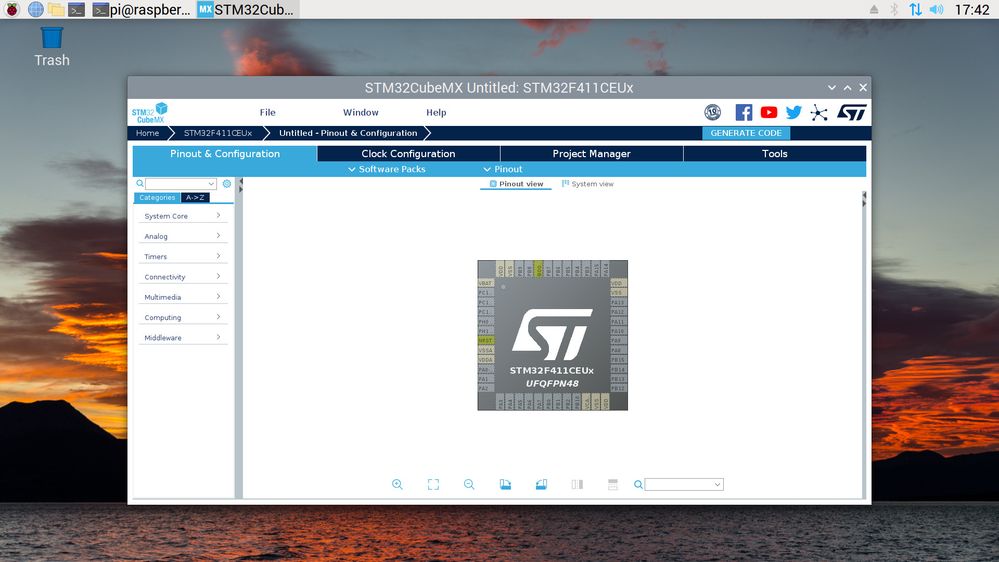Click the STM32CubeMX taskbar entry
The image size is (999, 562).
point(246,10)
